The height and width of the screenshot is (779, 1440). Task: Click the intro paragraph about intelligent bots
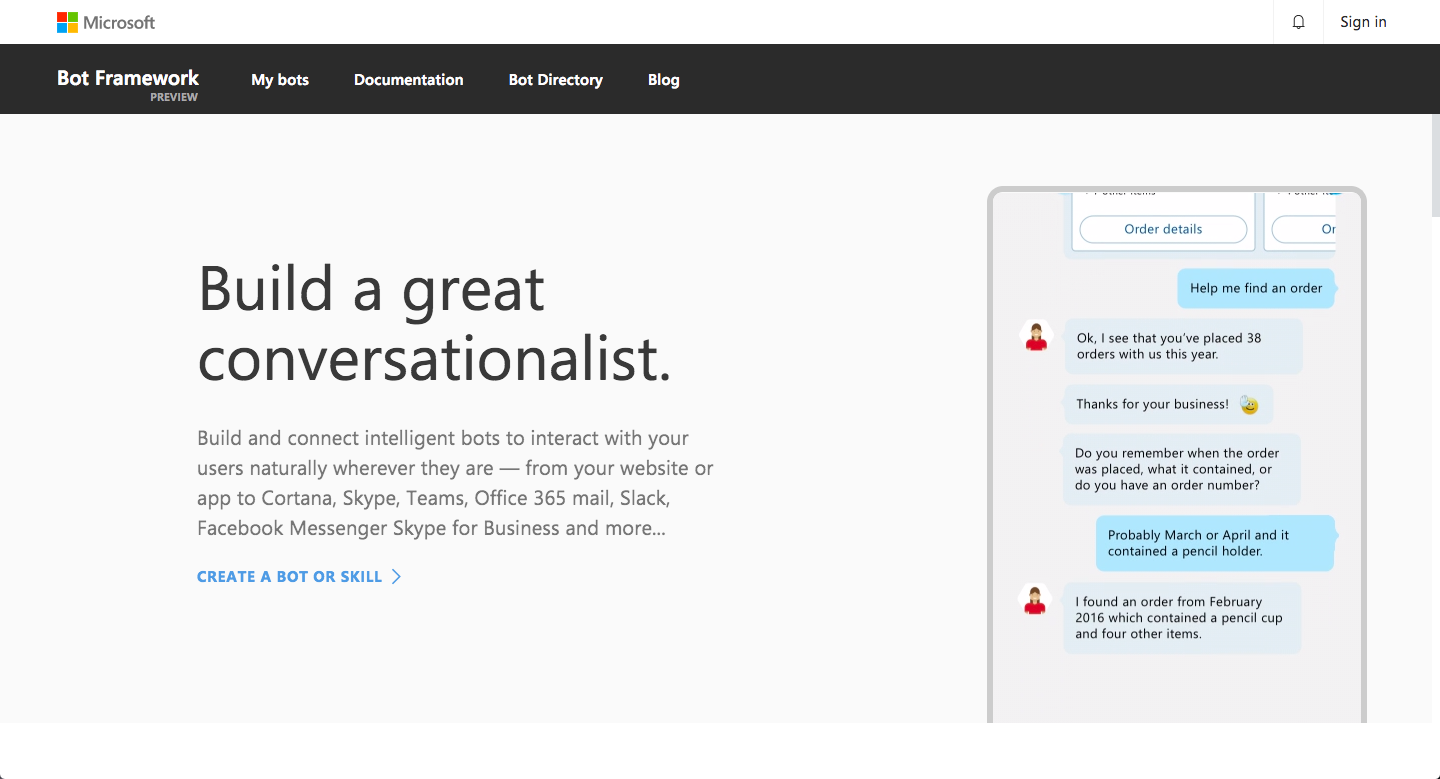point(455,483)
